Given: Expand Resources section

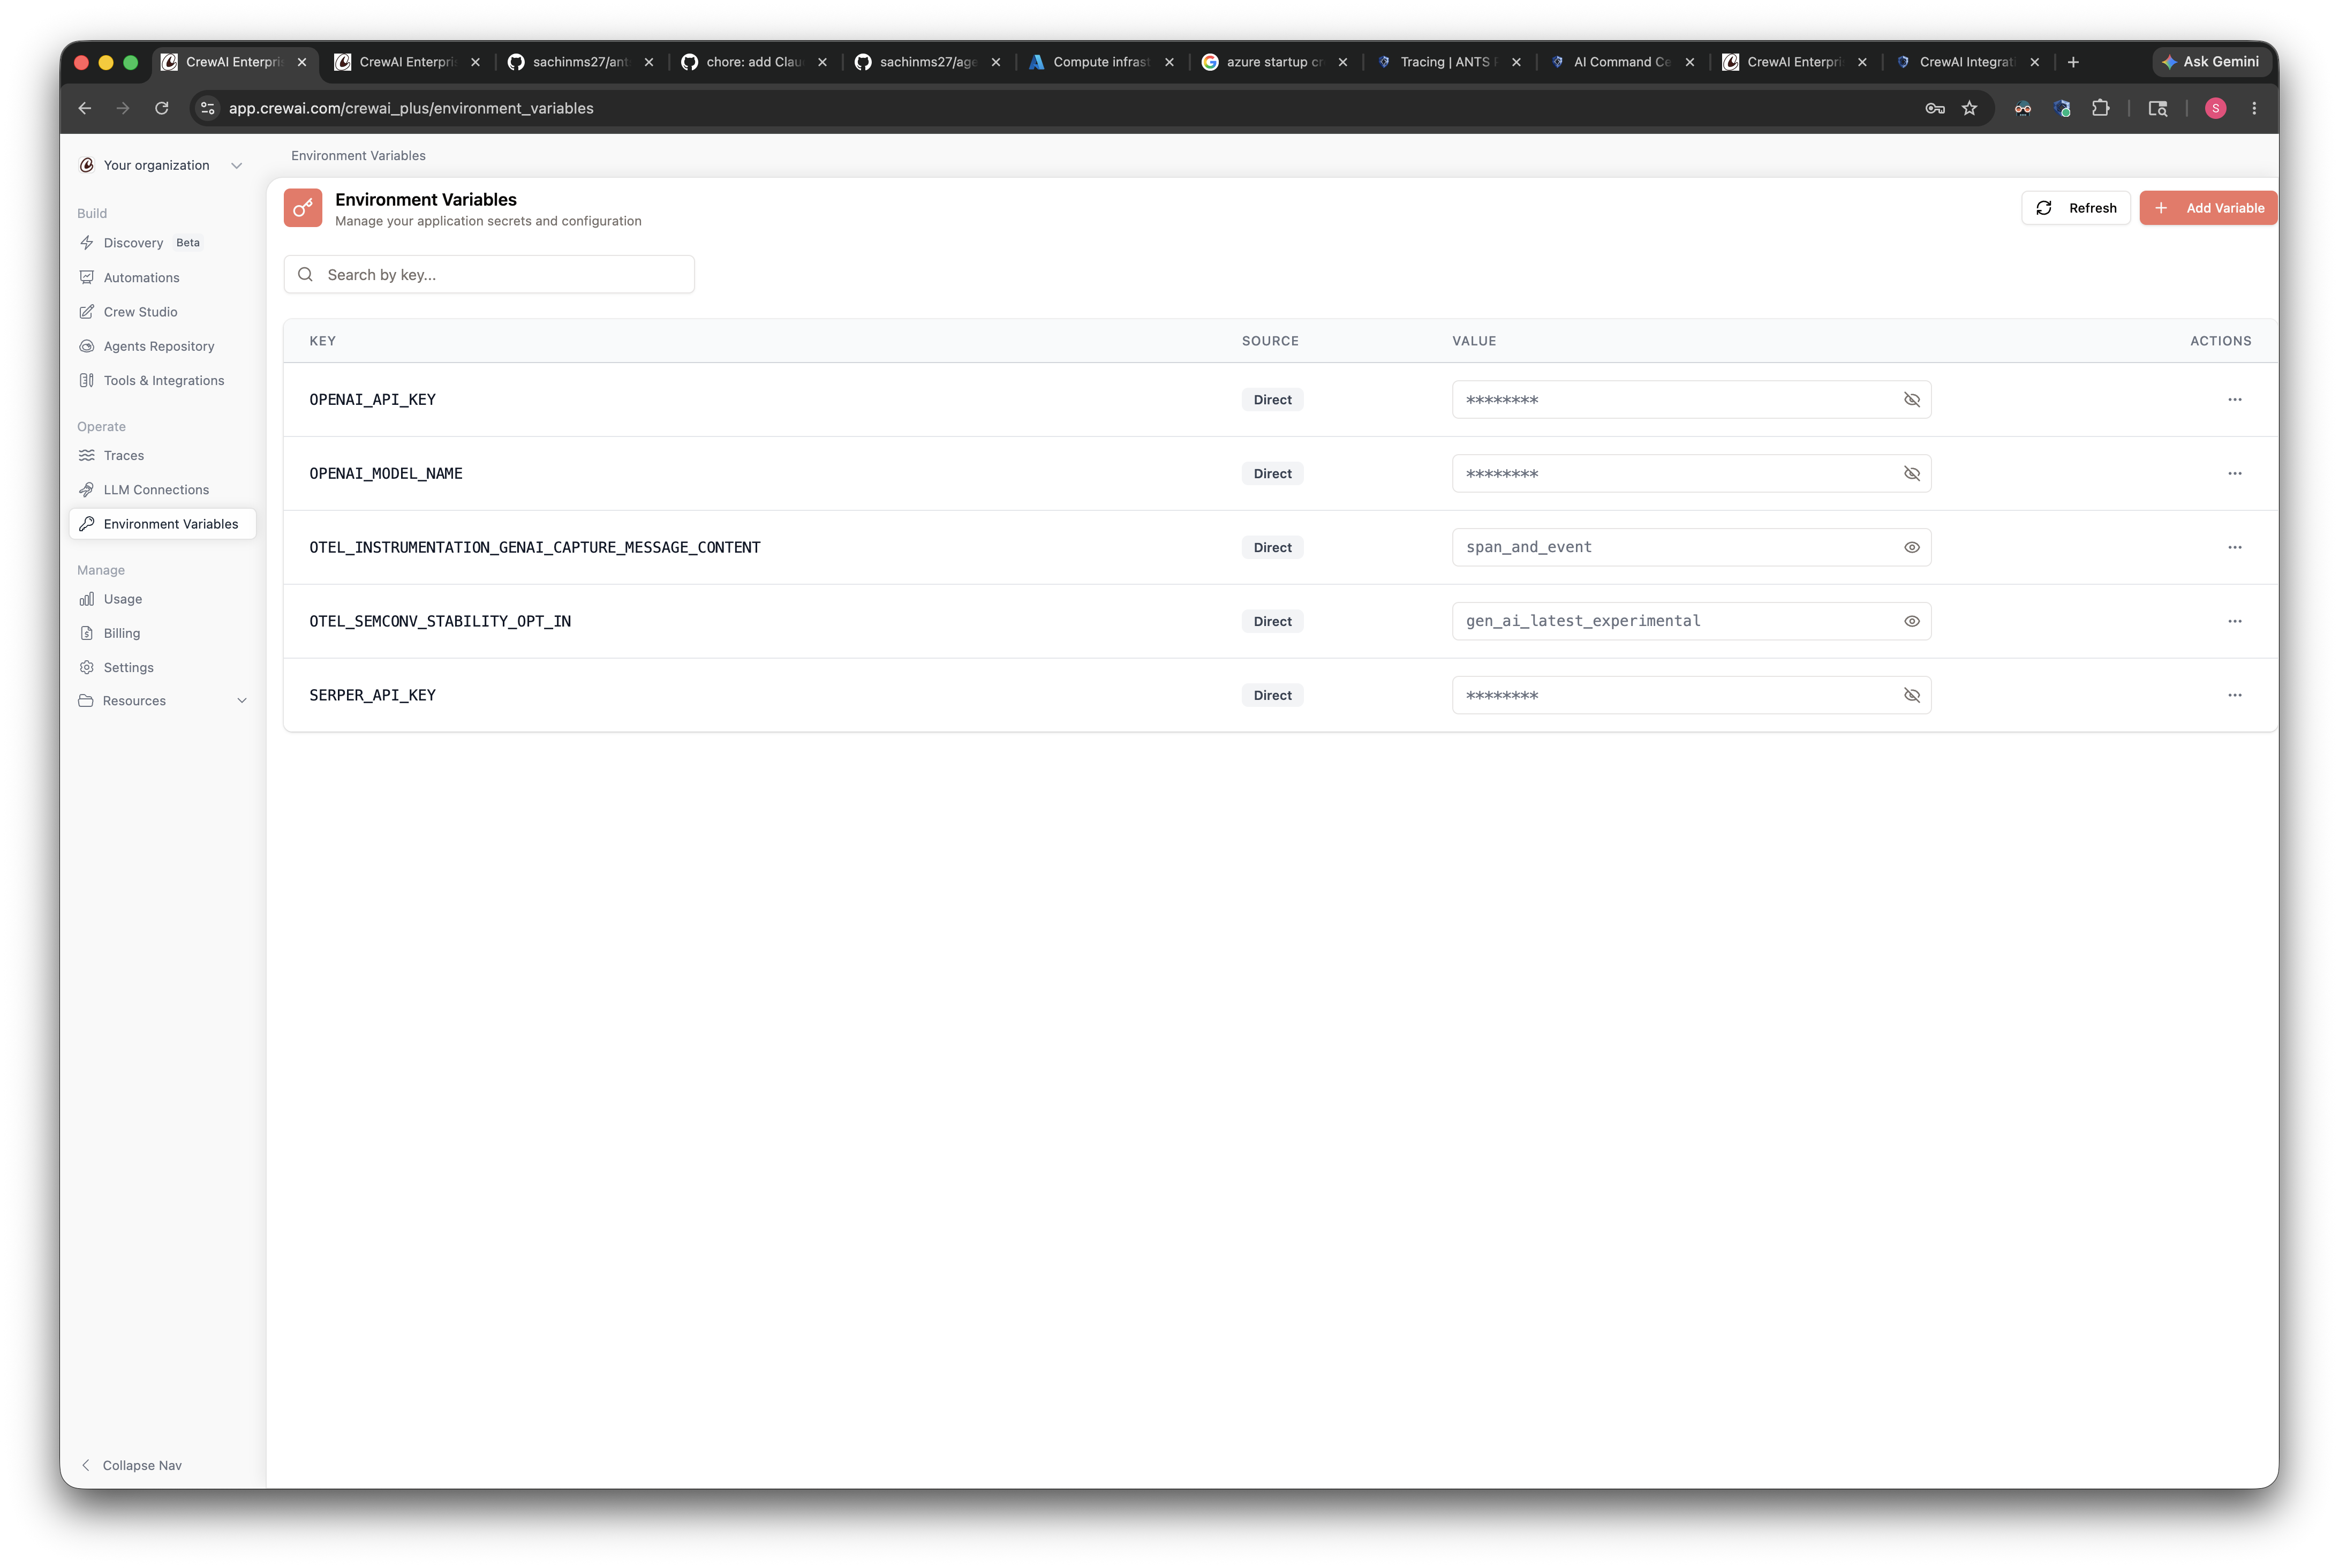Looking at the screenshot, I should (162, 701).
